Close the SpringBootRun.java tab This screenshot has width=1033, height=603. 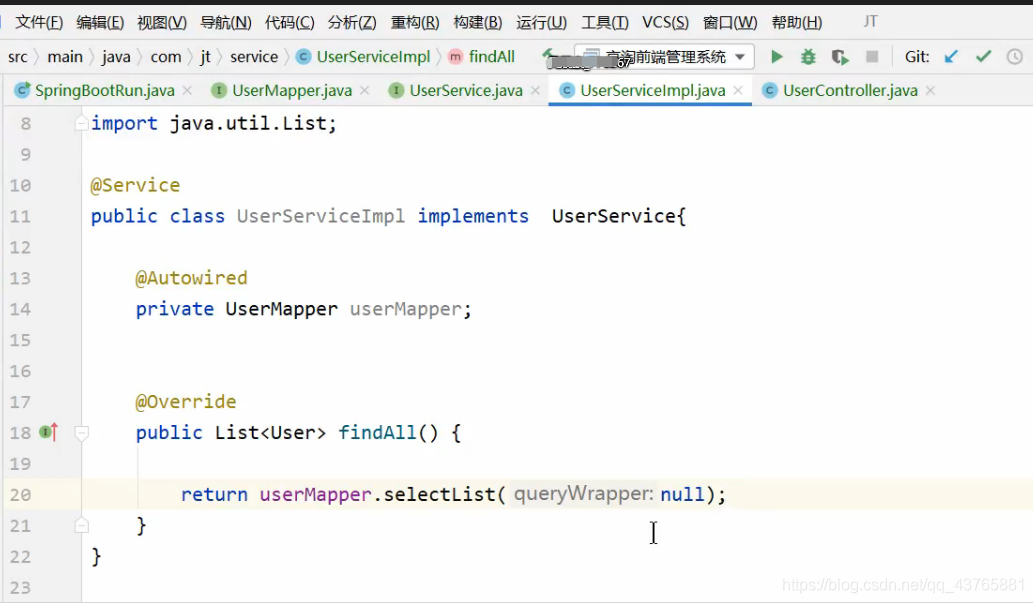[x=187, y=90]
